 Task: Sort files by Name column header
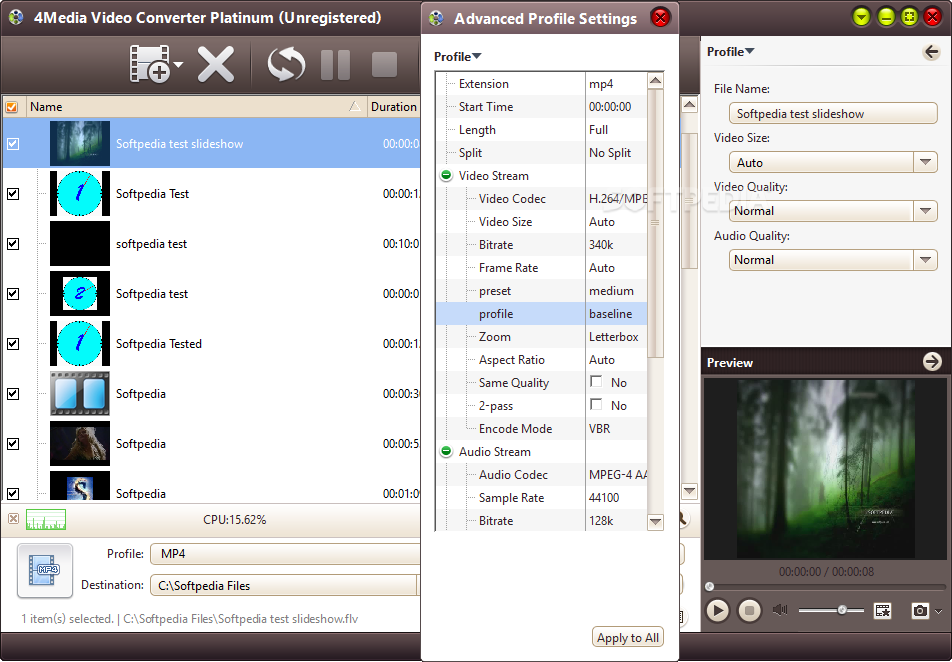[x=196, y=107]
